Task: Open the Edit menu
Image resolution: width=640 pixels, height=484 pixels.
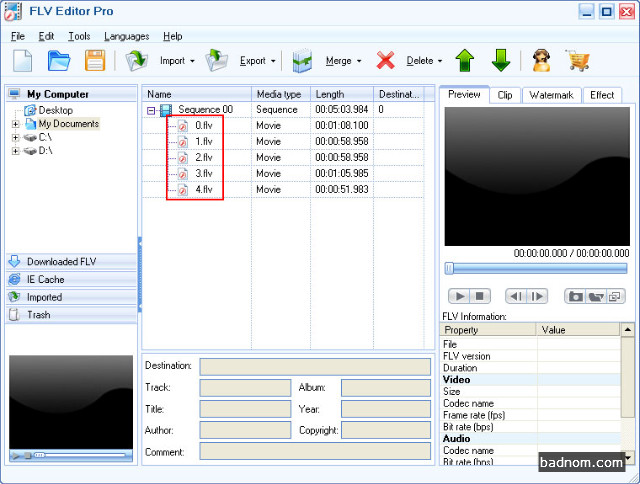Action: click(x=46, y=36)
